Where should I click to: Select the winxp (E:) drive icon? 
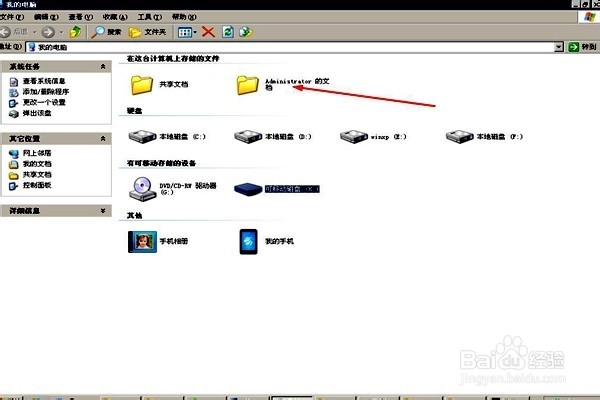click(x=354, y=137)
